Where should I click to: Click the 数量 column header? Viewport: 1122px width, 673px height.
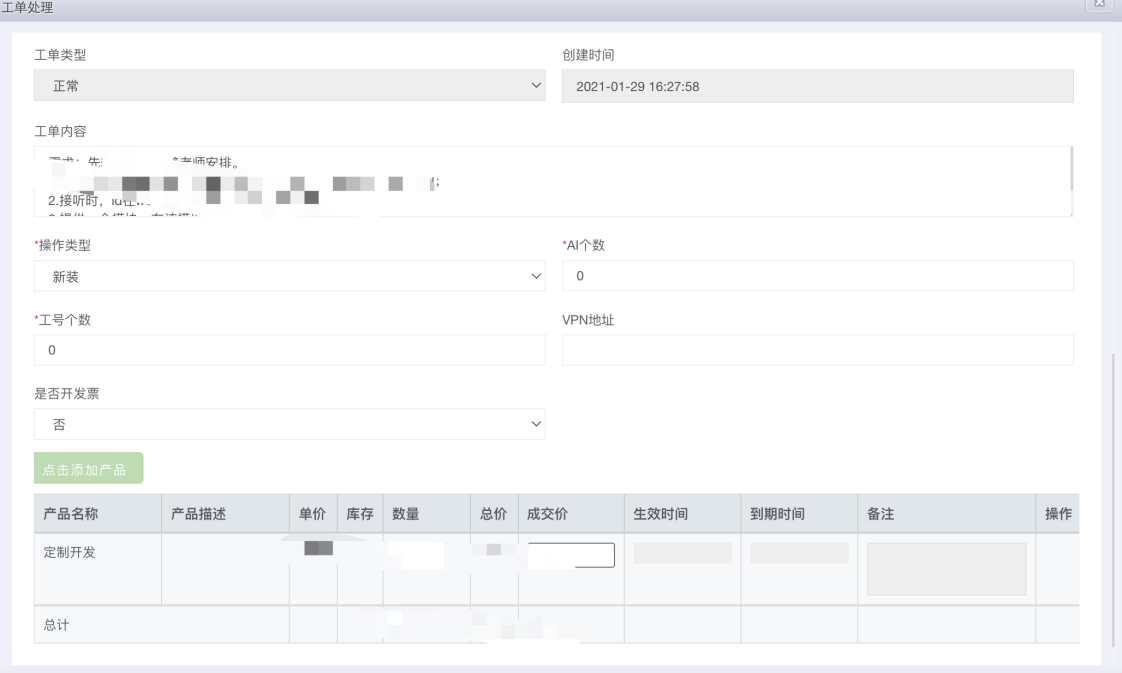(x=405, y=514)
